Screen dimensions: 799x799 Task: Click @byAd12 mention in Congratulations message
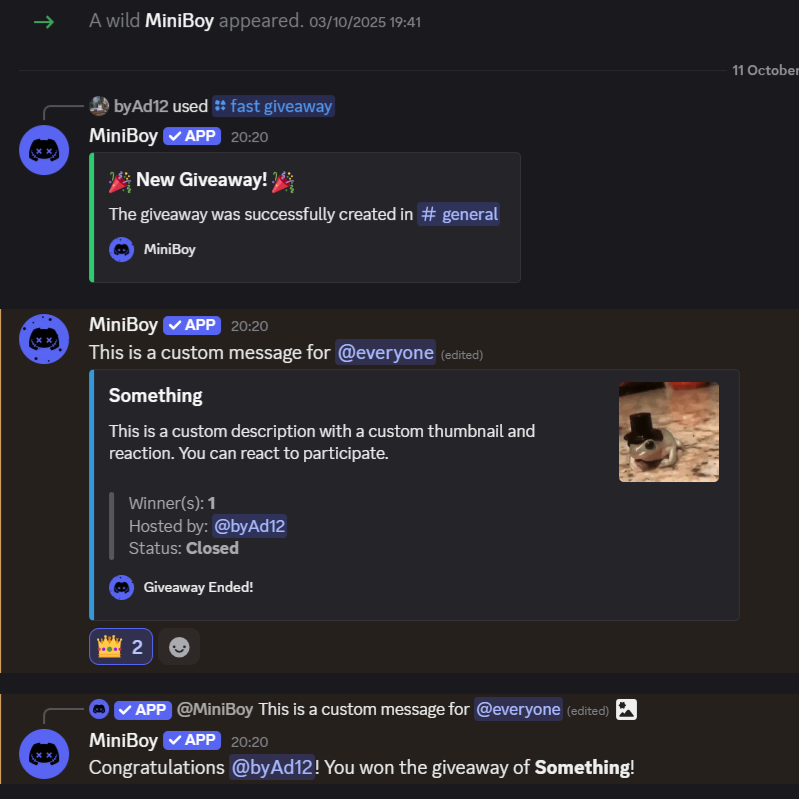[272, 767]
